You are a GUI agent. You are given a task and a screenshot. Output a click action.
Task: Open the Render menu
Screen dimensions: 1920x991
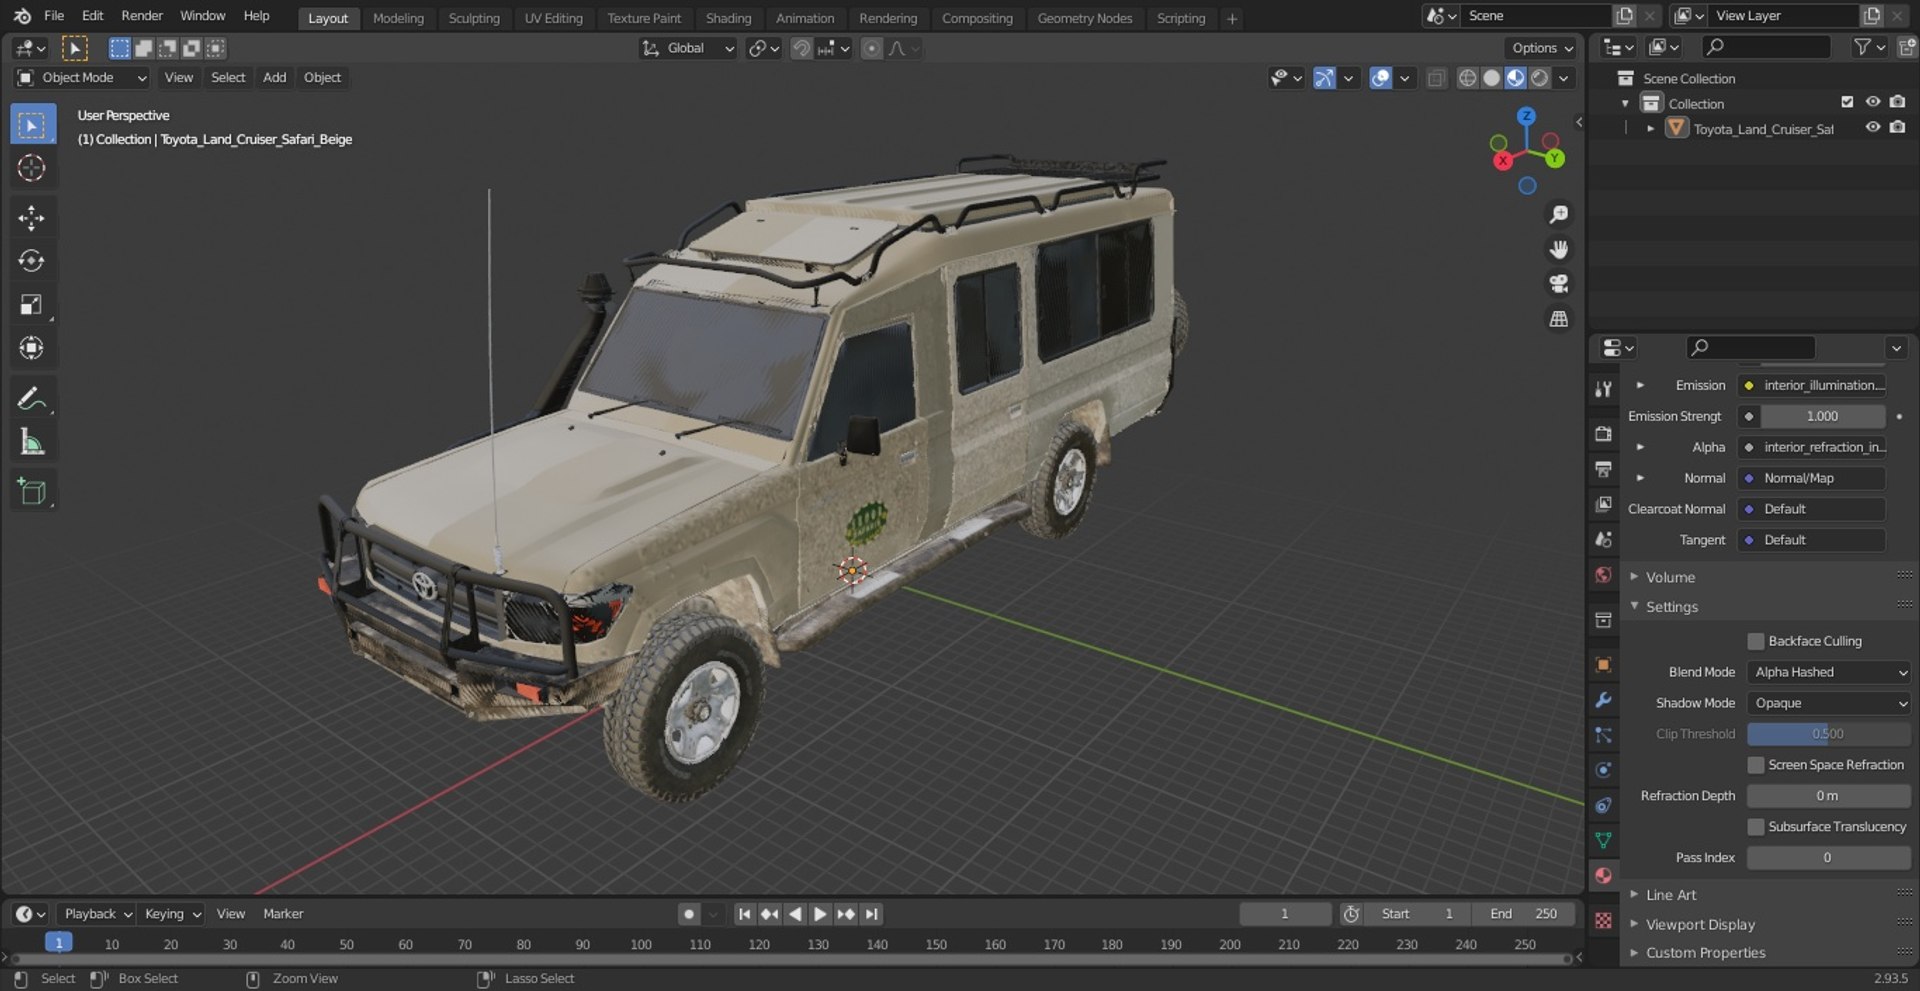click(x=142, y=16)
